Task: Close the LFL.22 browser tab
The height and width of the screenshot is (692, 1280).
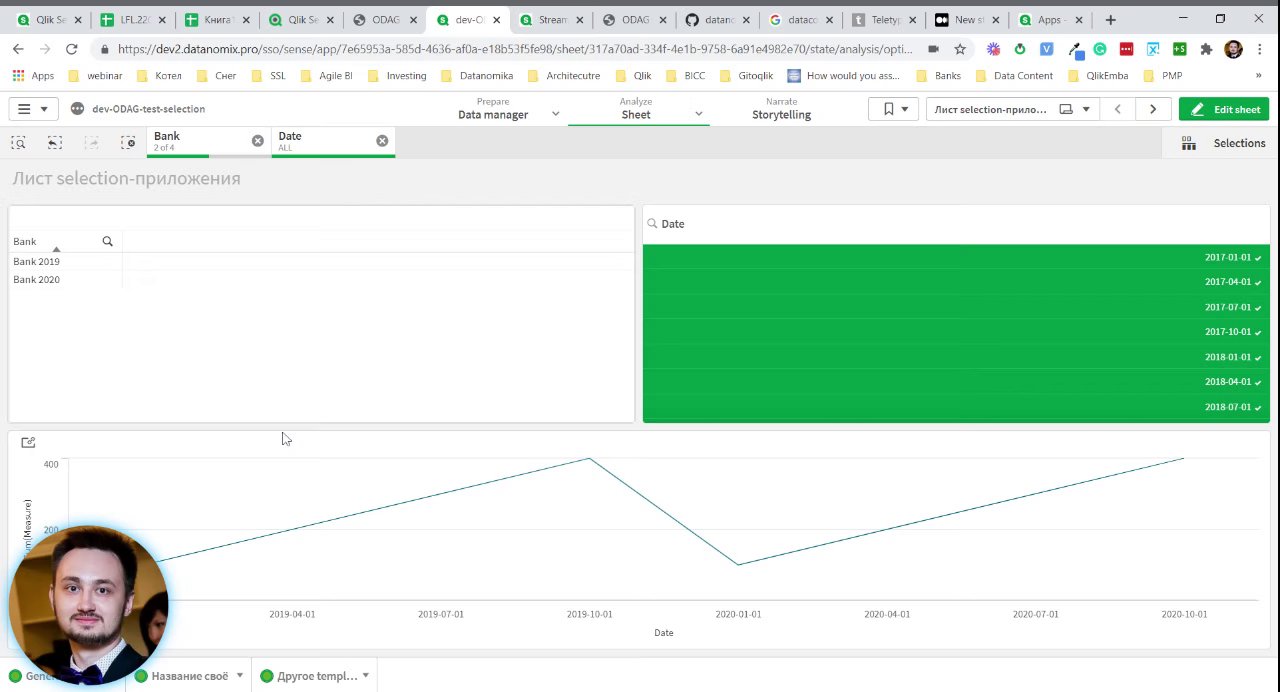Action: coord(161,20)
